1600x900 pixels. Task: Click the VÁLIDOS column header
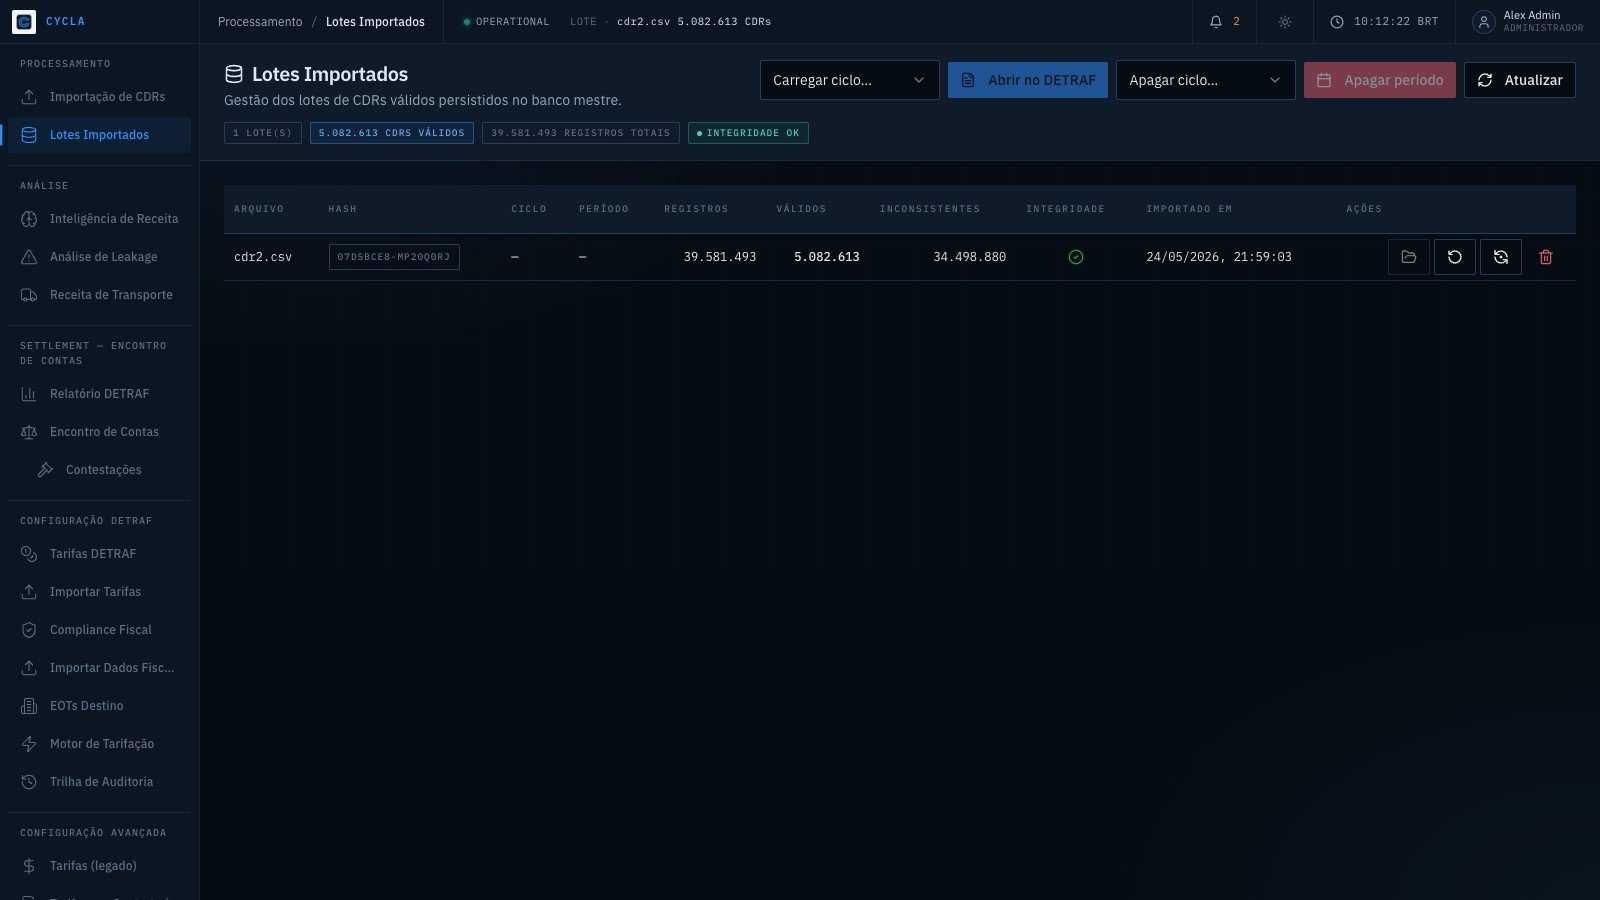click(802, 209)
